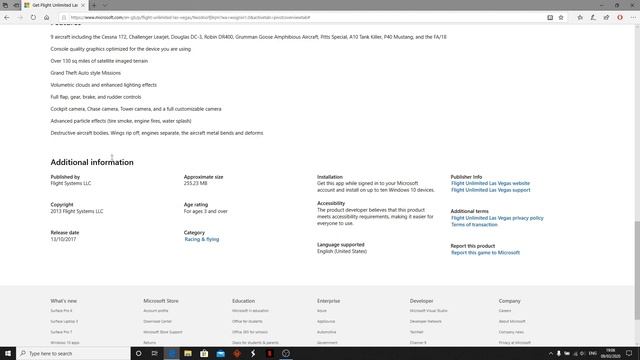Open Download Center footer link
640x360 pixels.
(158, 321)
